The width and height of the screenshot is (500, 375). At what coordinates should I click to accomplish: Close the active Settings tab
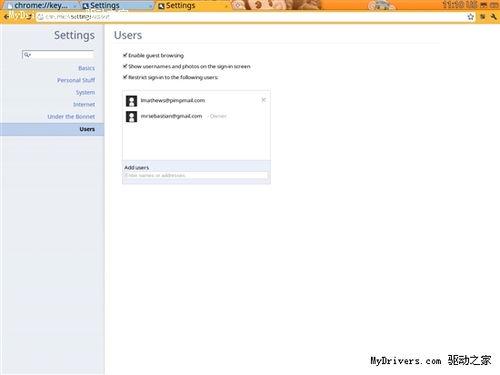[x=226, y=6]
